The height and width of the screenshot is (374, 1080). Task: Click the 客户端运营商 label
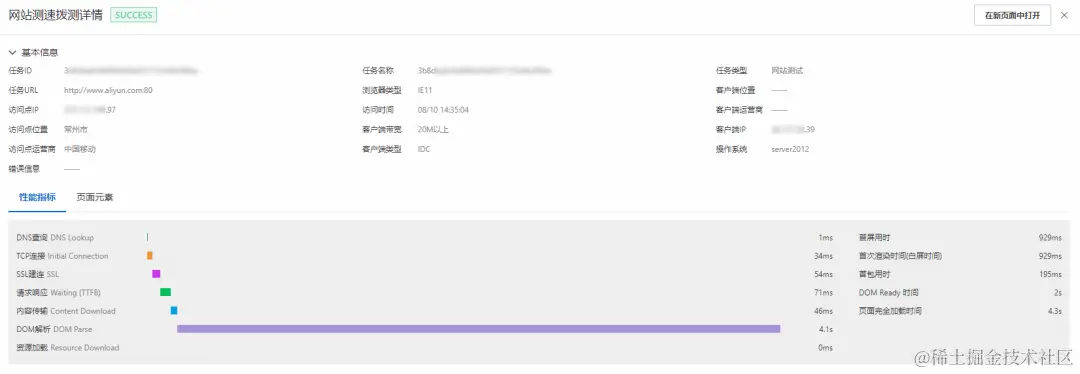pos(740,110)
